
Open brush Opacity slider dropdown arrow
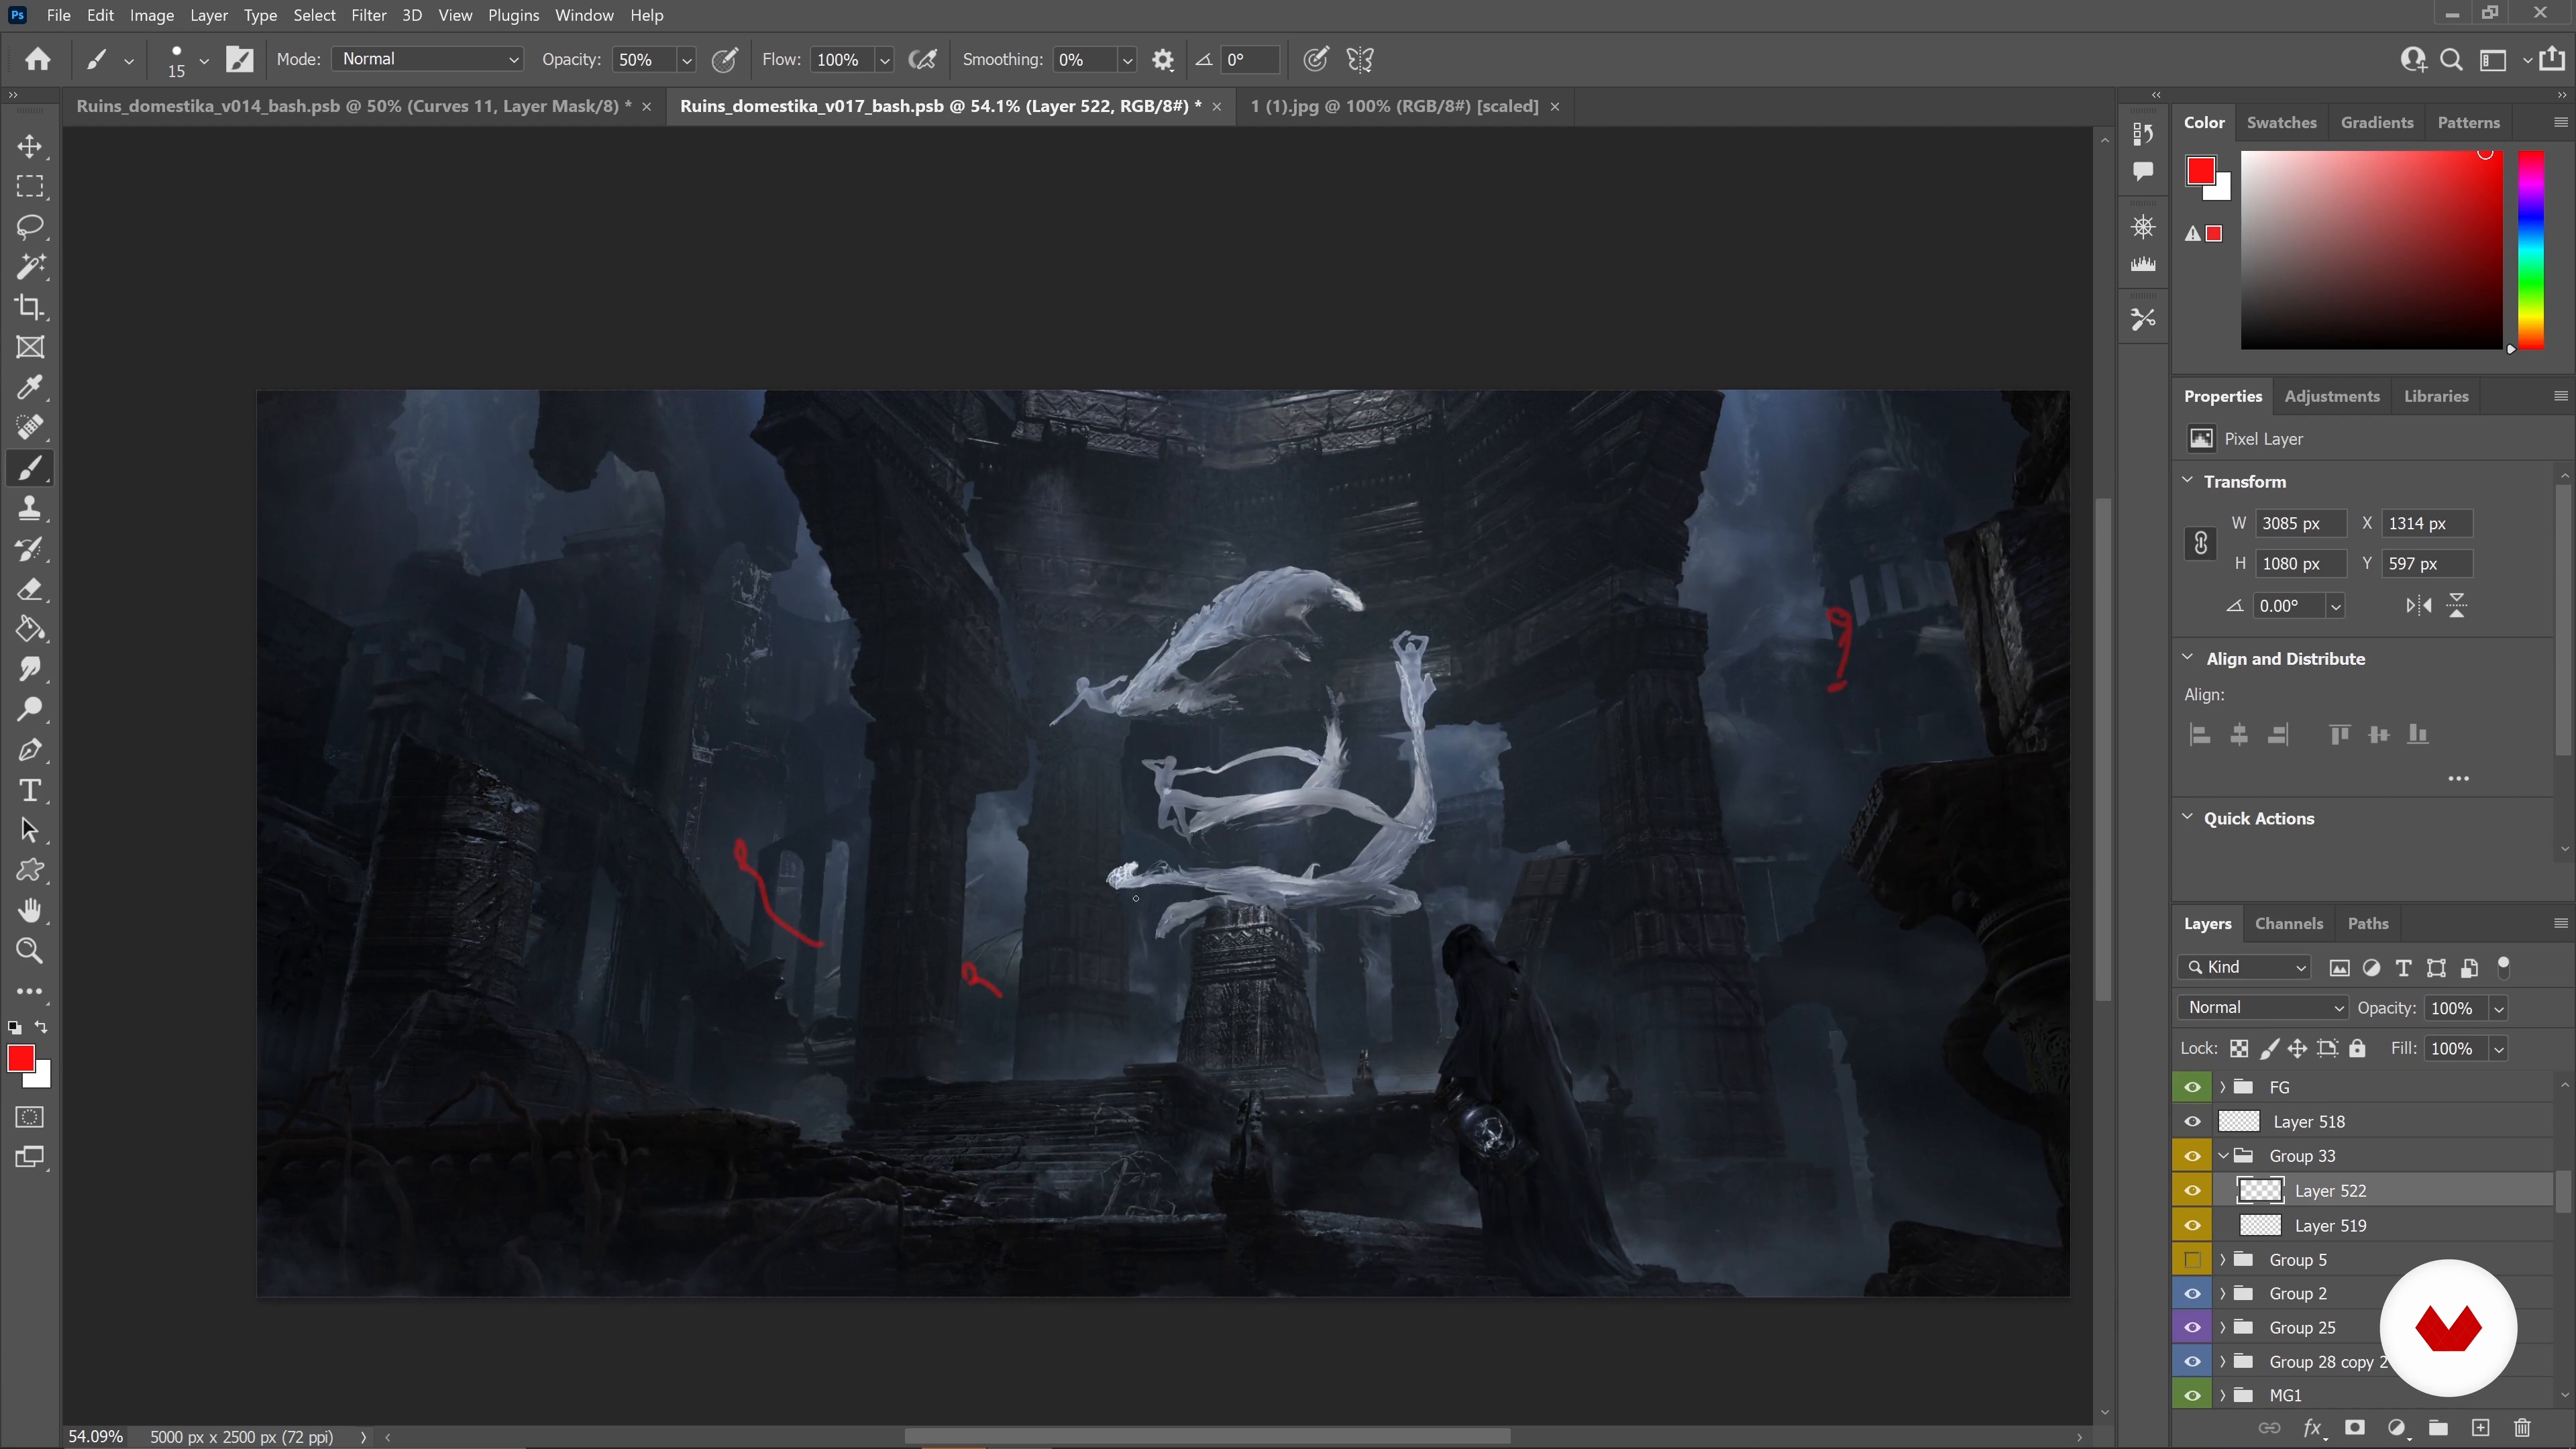pyautogui.click(x=687, y=60)
